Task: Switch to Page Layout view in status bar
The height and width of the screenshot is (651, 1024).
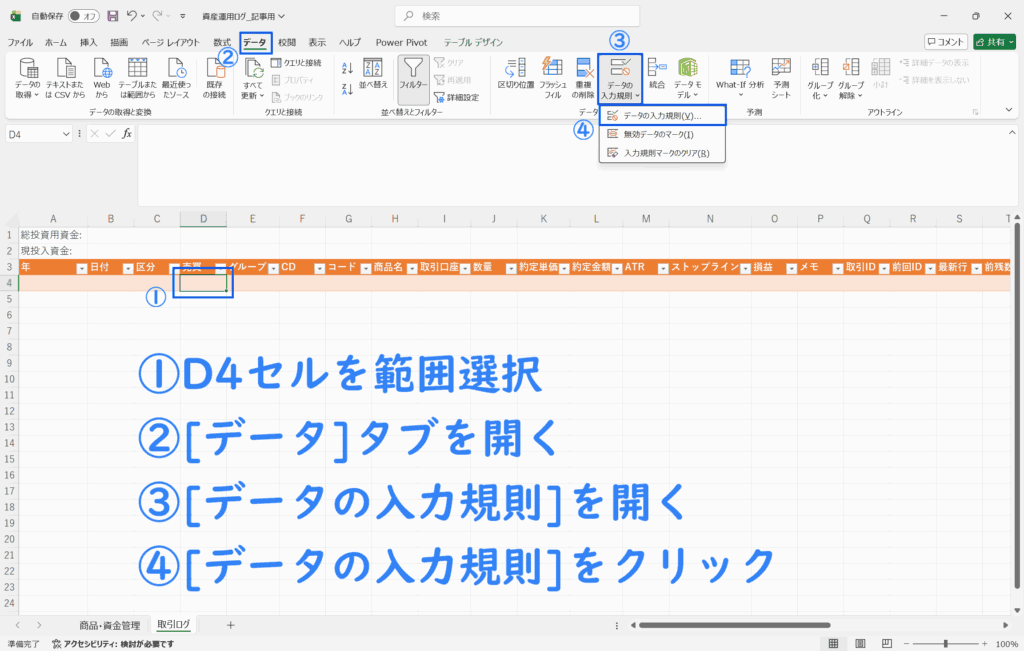Action: pos(858,643)
